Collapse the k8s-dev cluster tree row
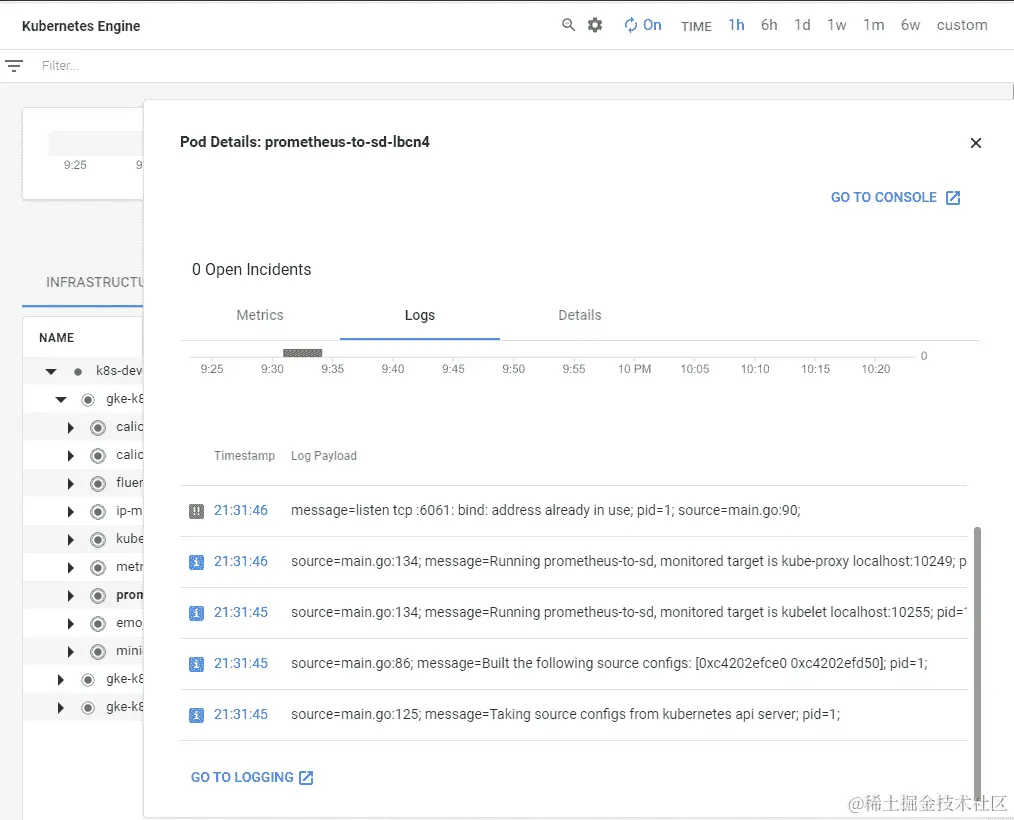 point(51,371)
